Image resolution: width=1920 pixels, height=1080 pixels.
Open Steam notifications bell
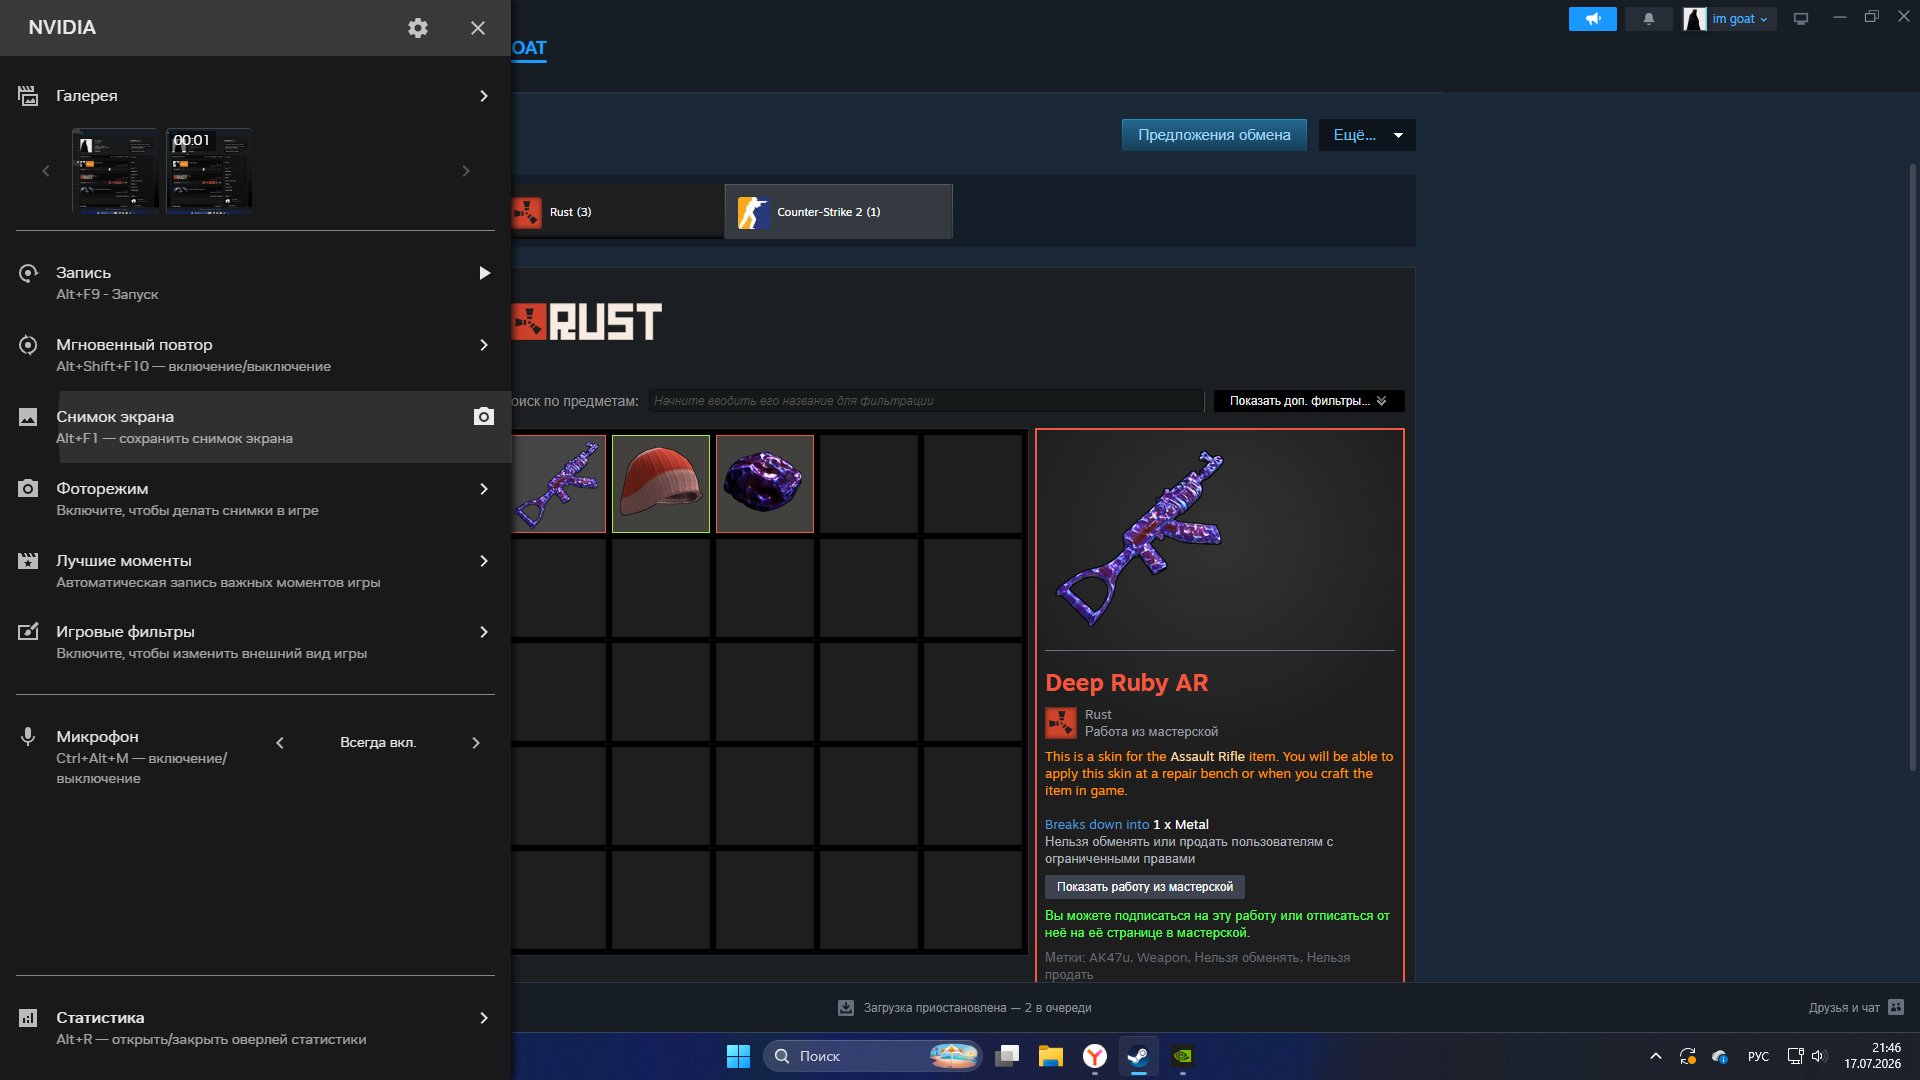(1649, 19)
